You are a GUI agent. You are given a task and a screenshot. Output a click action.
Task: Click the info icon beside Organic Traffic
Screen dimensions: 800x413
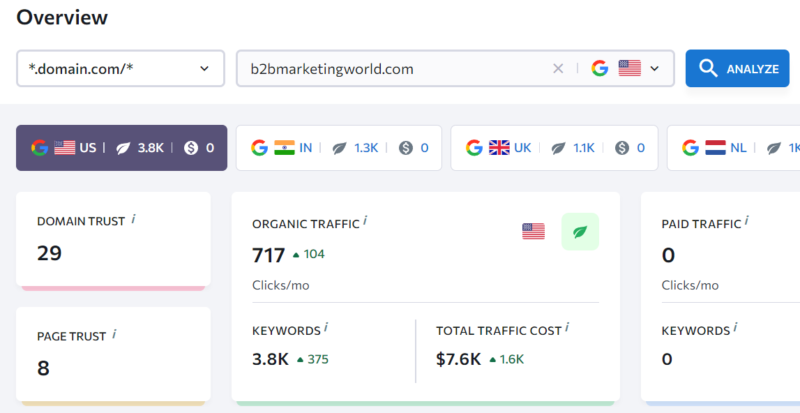point(365,222)
